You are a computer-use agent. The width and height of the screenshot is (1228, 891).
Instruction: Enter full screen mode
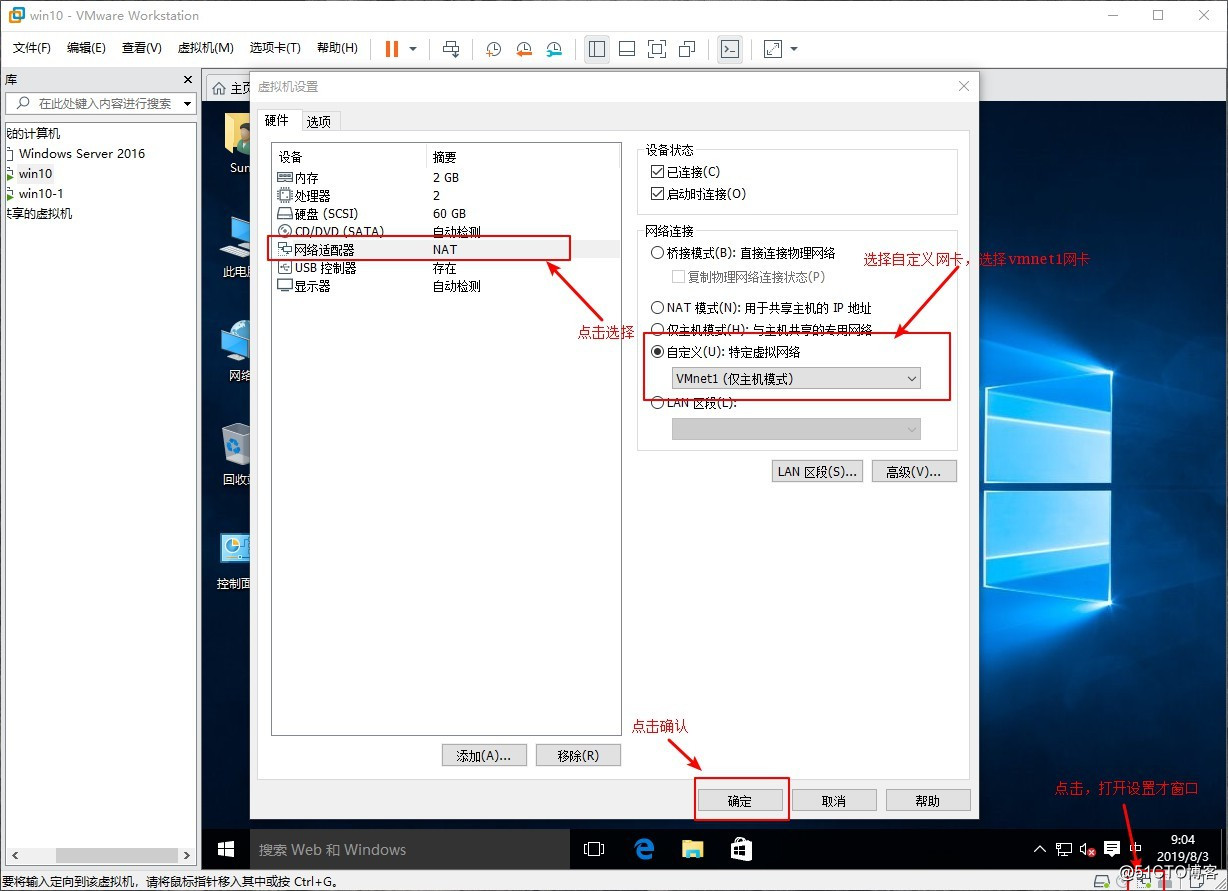(x=657, y=49)
